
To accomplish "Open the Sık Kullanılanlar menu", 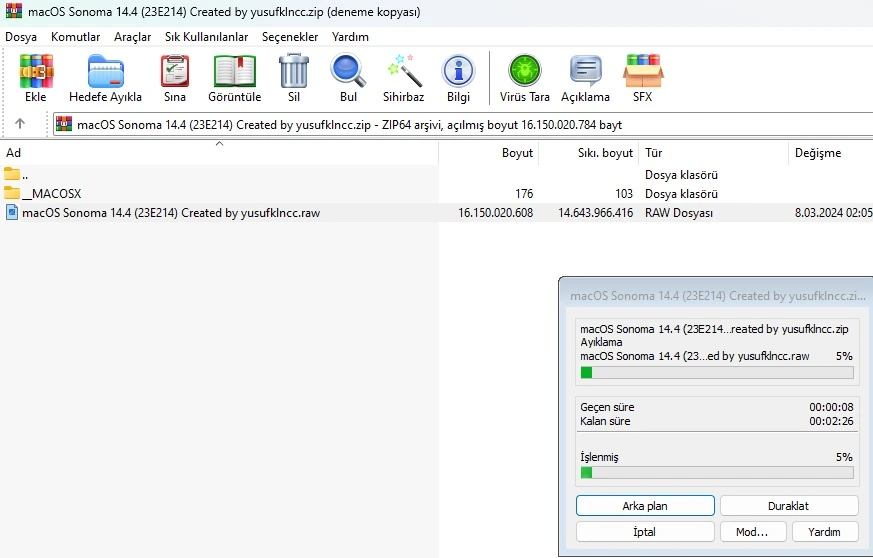I will [x=207, y=37].
